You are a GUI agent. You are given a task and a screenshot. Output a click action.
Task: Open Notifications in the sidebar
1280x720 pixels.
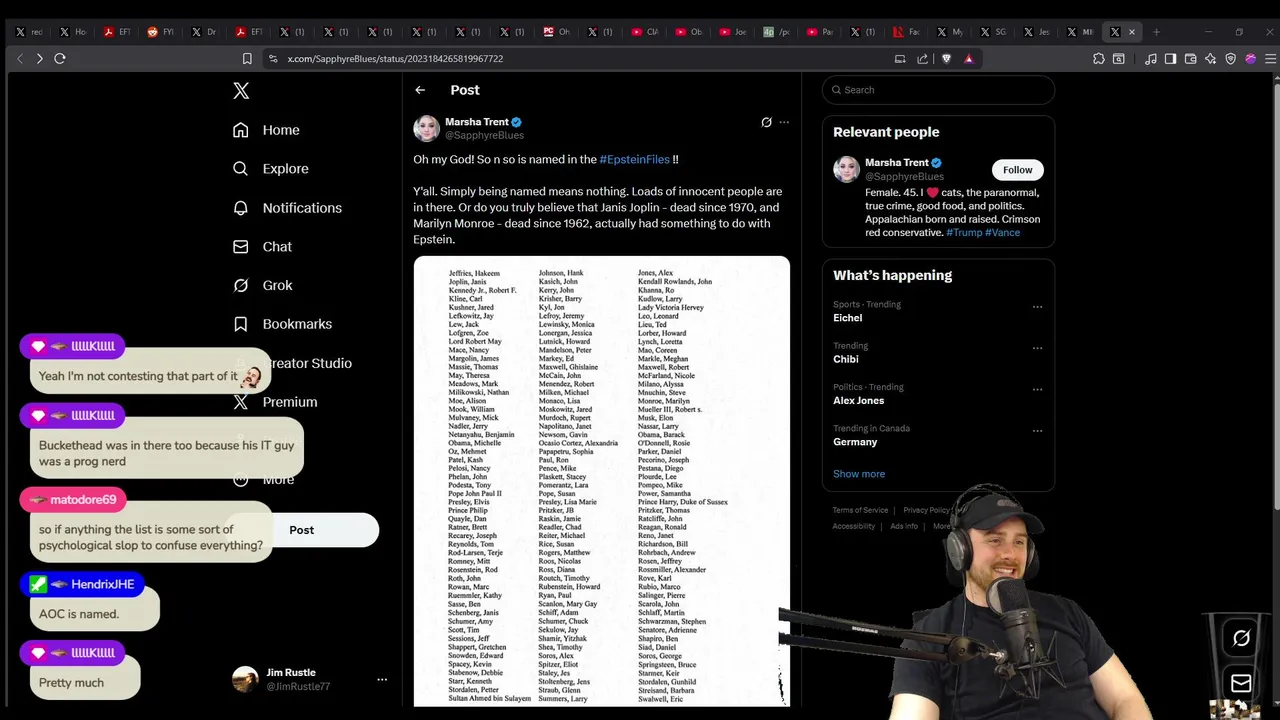tap(287, 208)
